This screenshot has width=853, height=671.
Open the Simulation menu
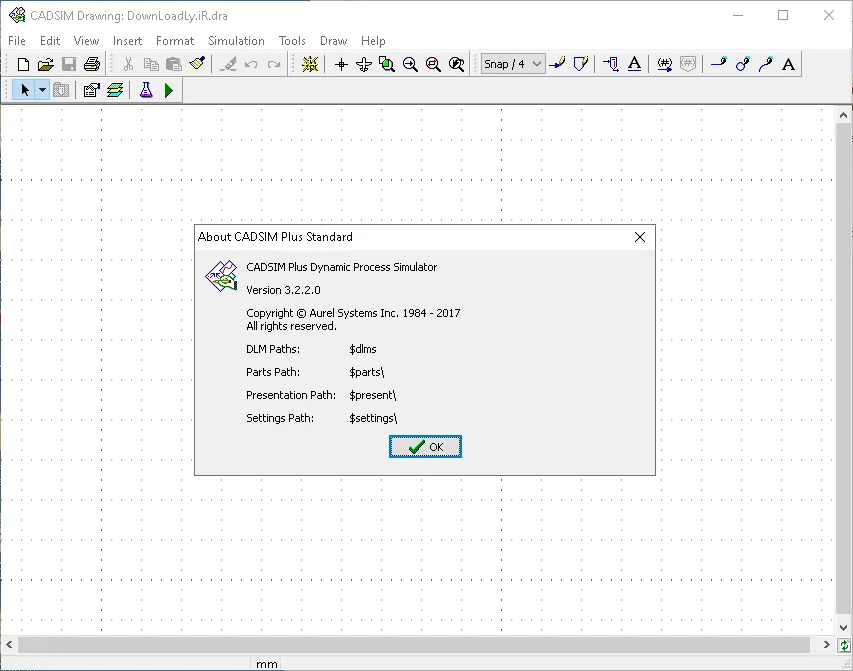236,41
